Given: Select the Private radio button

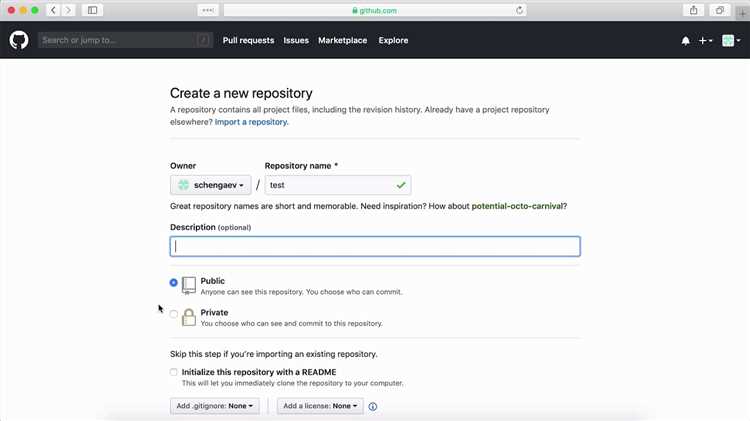Looking at the screenshot, I should click(x=174, y=314).
